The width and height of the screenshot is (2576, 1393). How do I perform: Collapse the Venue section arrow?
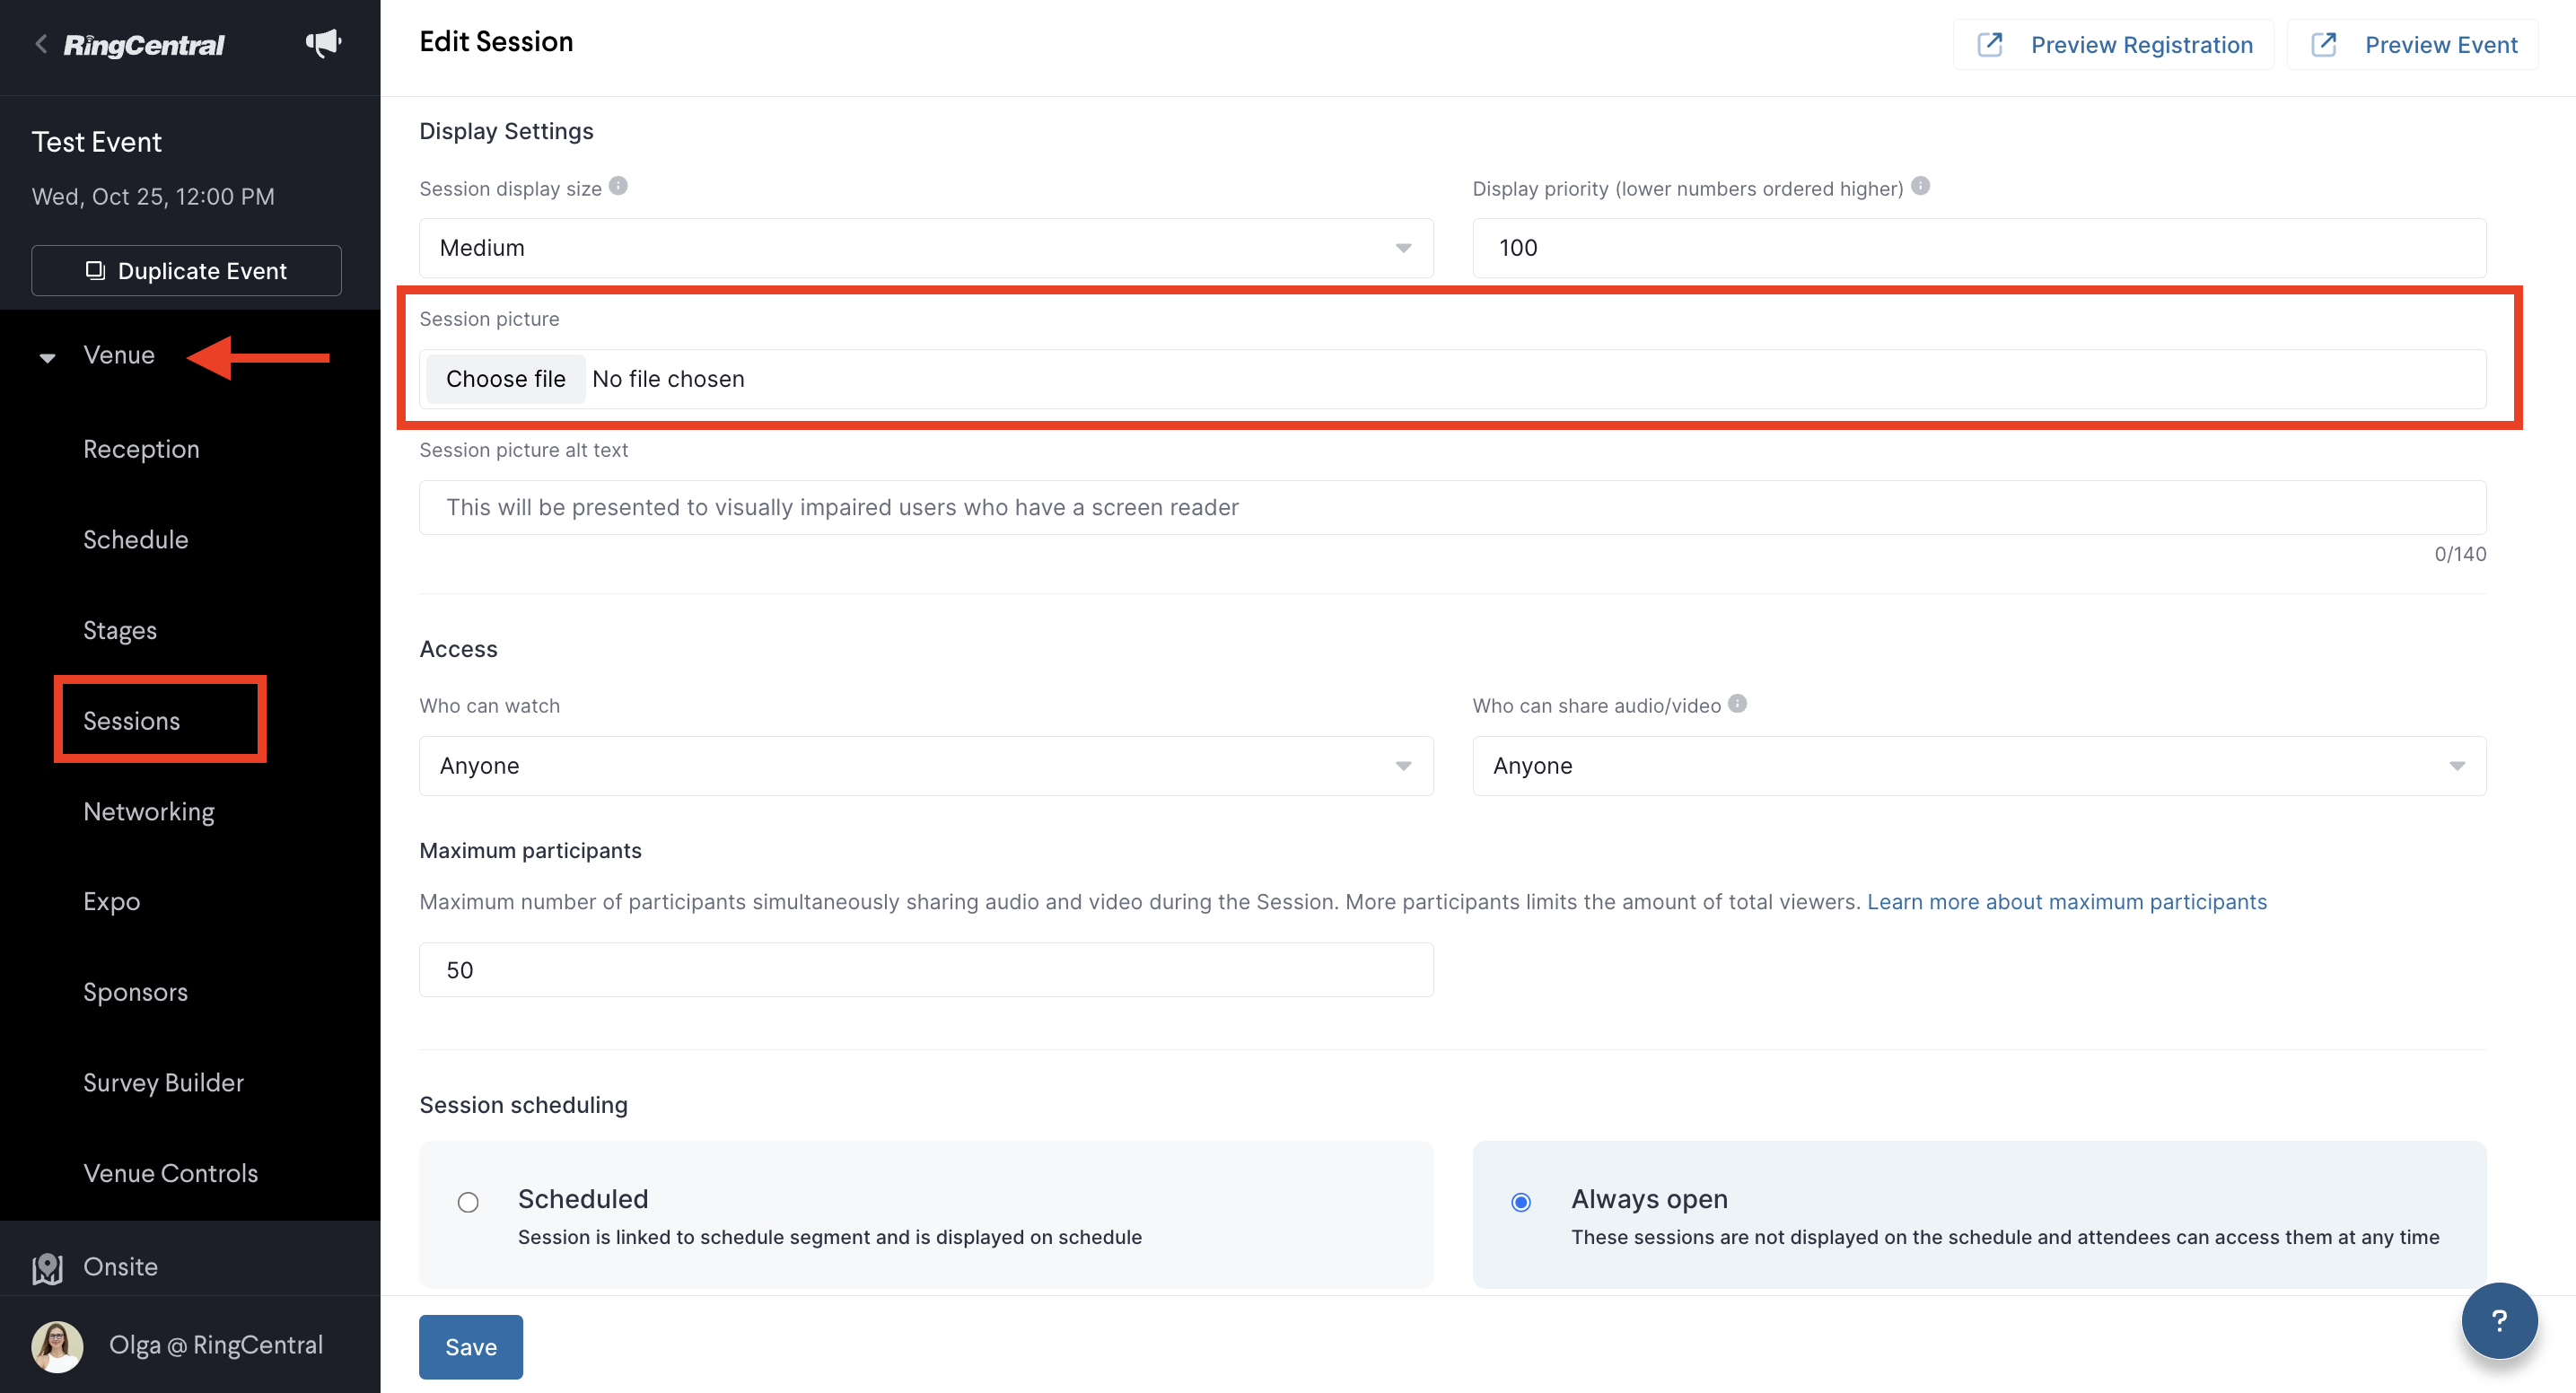coord(47,357)
